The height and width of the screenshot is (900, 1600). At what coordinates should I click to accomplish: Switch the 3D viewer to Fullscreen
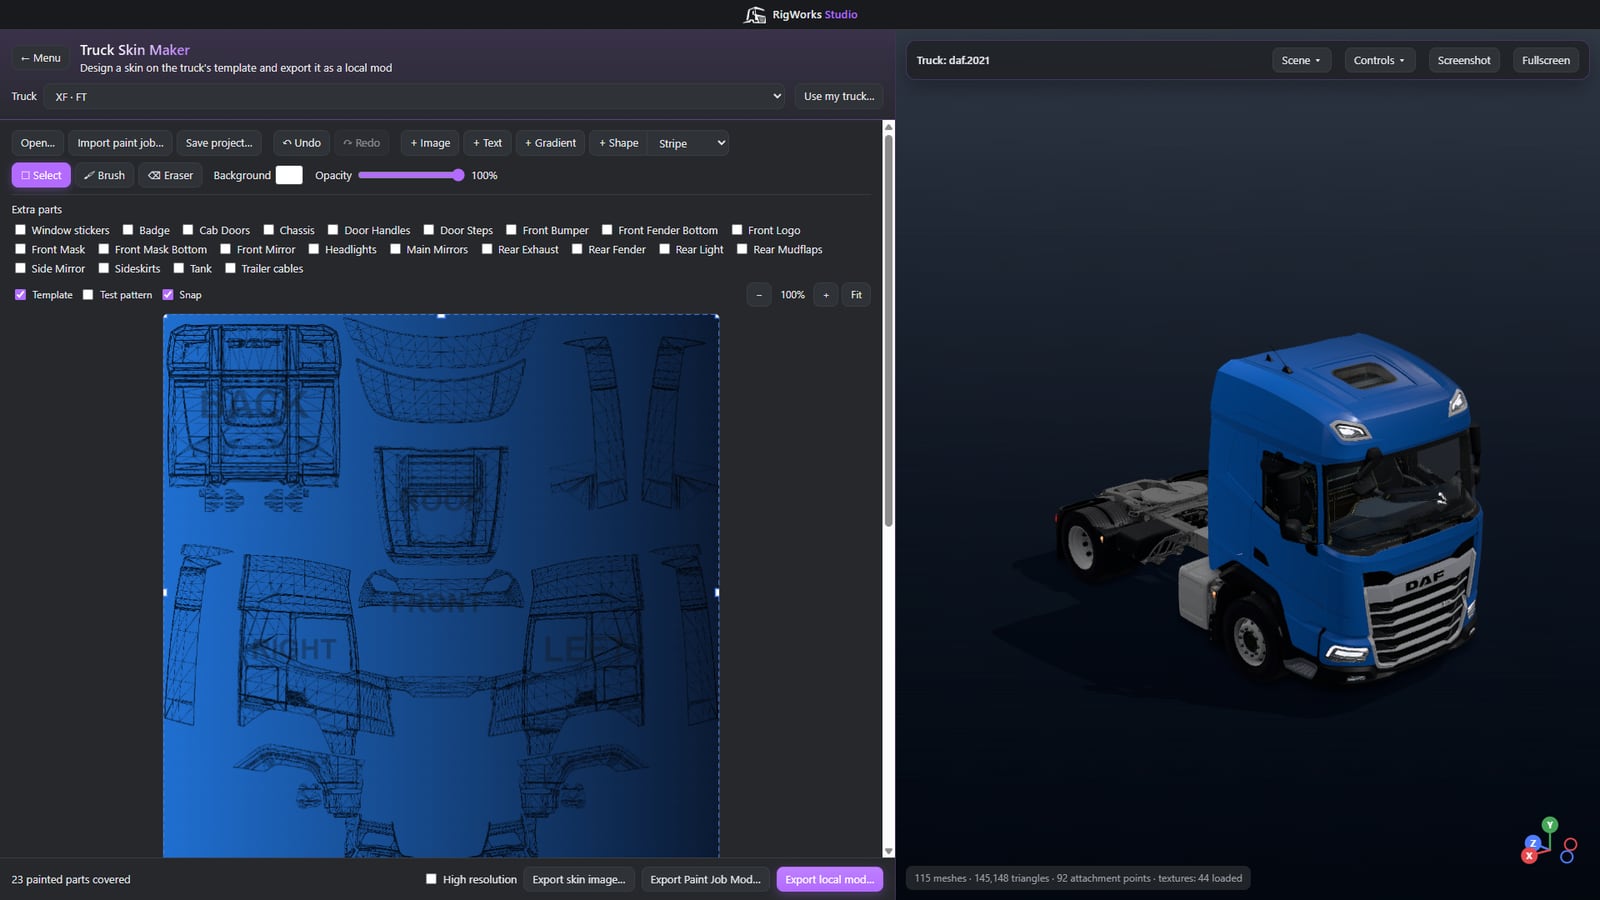coord(1546,60)
